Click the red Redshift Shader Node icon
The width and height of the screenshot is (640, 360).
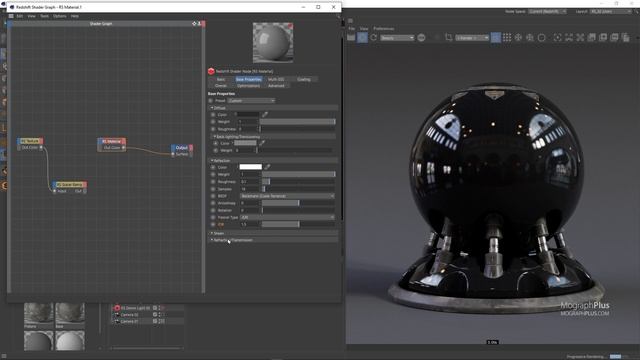click(x=211, y=71)
